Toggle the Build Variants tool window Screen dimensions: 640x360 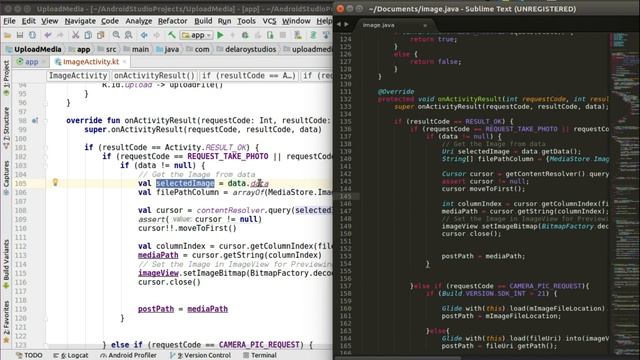pyautogui.click(x=6, y=263)
